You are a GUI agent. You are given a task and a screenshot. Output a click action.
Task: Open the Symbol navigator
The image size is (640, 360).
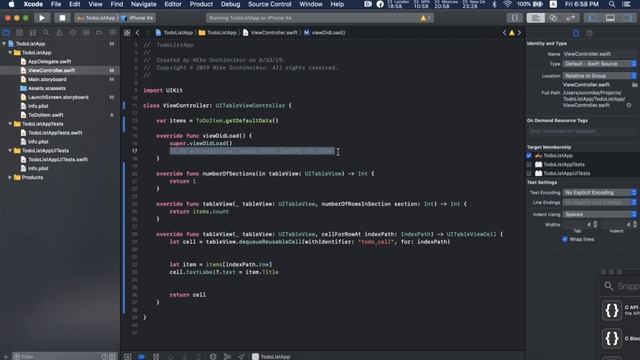(33, 33)
